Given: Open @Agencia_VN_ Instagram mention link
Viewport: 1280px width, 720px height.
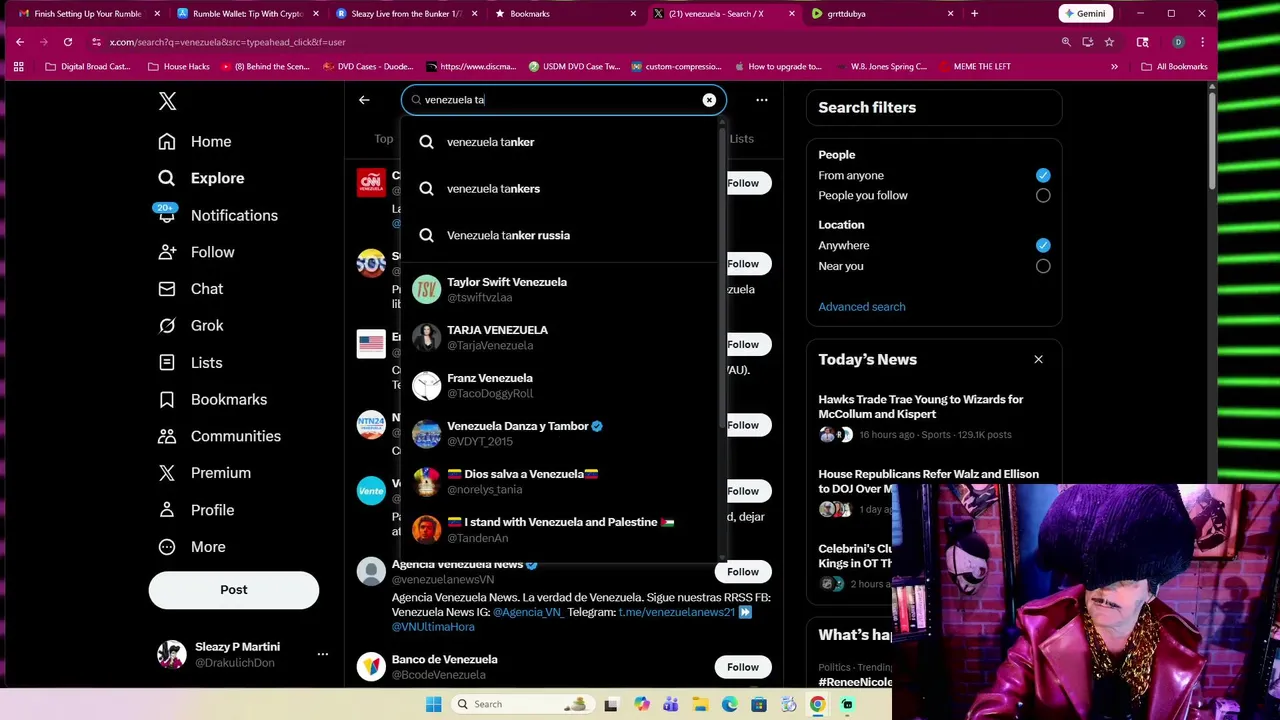Looking at the screenshot, I should pyautogui.click(x=529, y=612).
